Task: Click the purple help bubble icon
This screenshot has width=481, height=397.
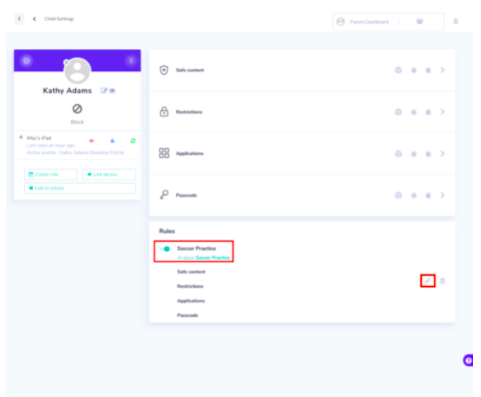Action: point(468,360)
